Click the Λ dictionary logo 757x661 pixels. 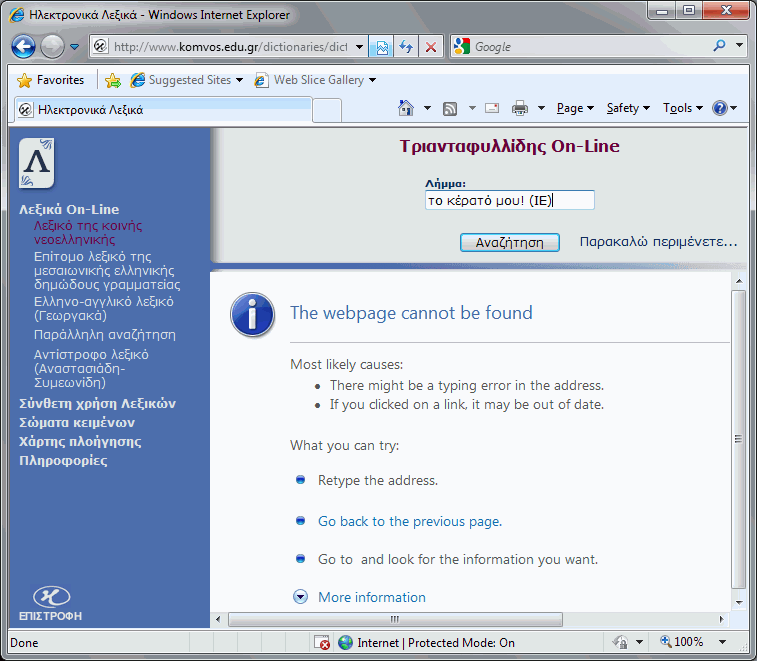coord(37,163)
